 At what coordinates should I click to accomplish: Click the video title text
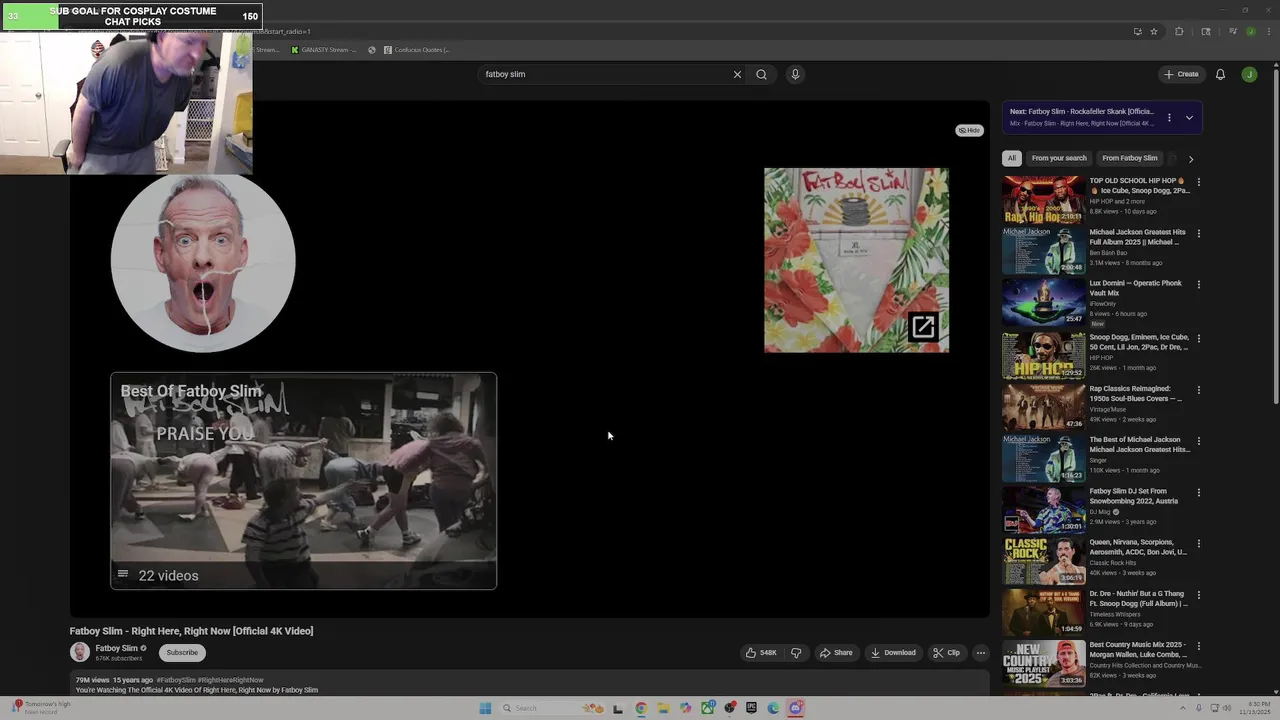tap(191, 631)
